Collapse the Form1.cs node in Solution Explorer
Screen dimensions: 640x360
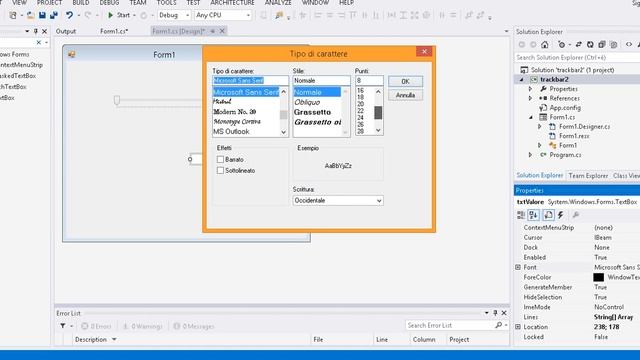531,118
